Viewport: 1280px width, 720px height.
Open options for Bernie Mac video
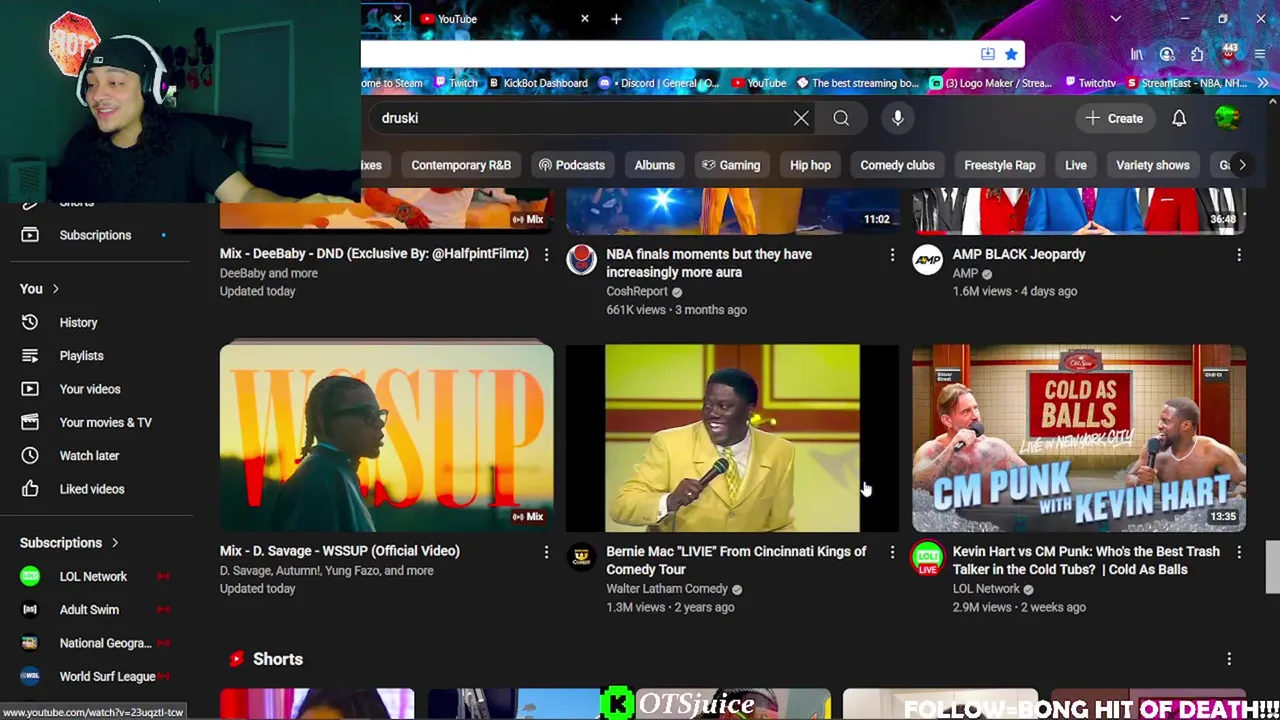[x=892, y=552]
